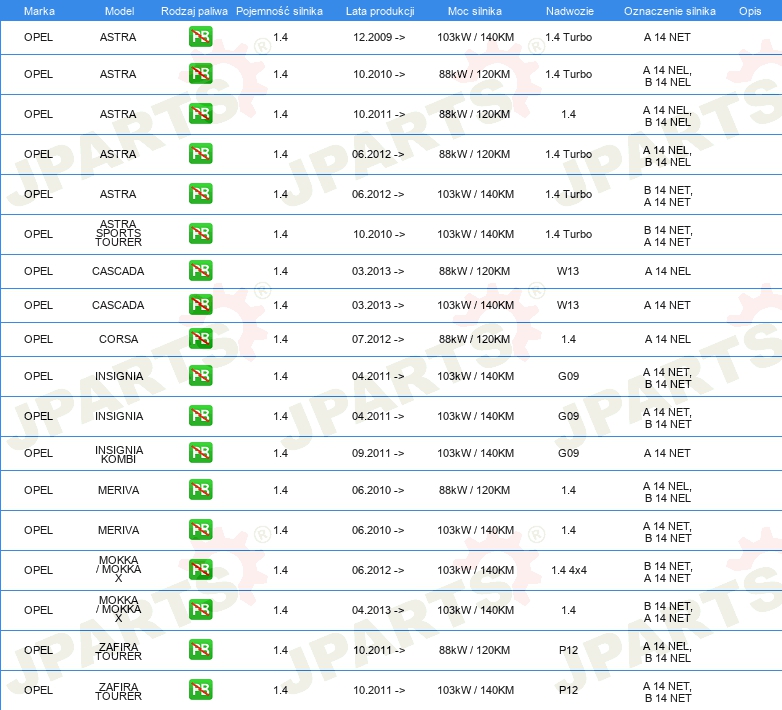Screen dimensions: 782x710
Task: Select the ASTRA SPORTS TOURER model cell
Action: [x=118, y=233]
